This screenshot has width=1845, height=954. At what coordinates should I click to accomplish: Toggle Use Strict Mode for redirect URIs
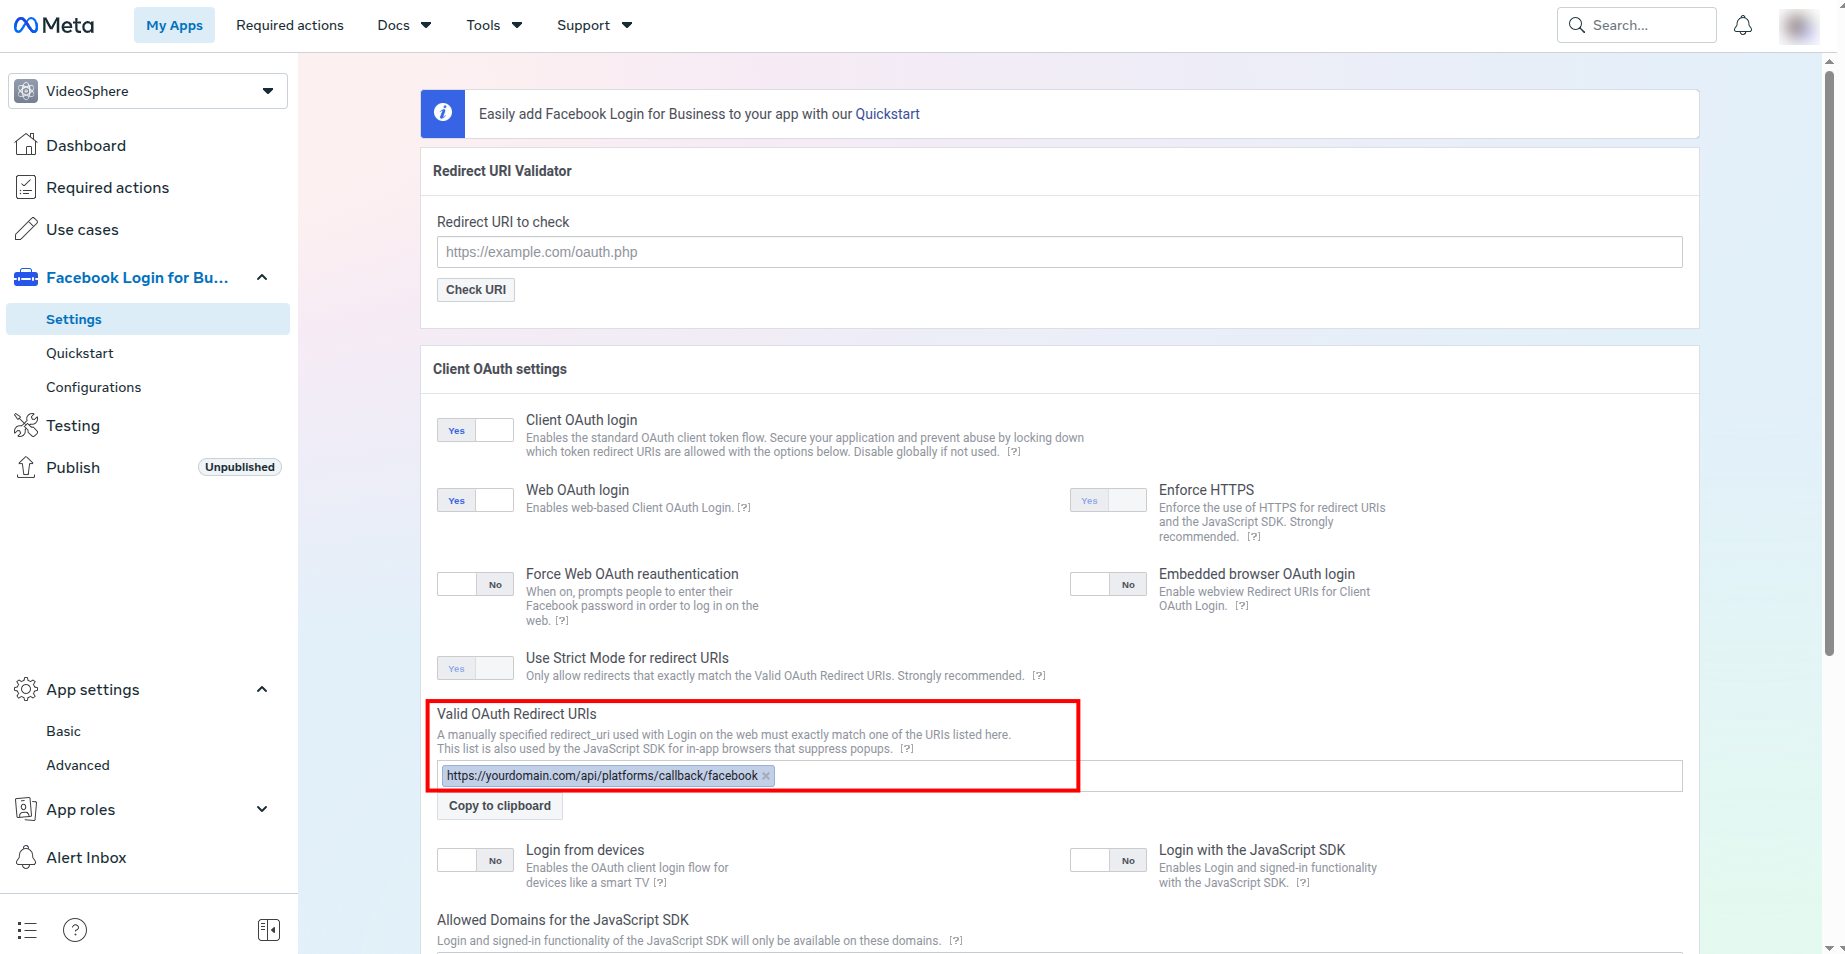click(475, 668)
